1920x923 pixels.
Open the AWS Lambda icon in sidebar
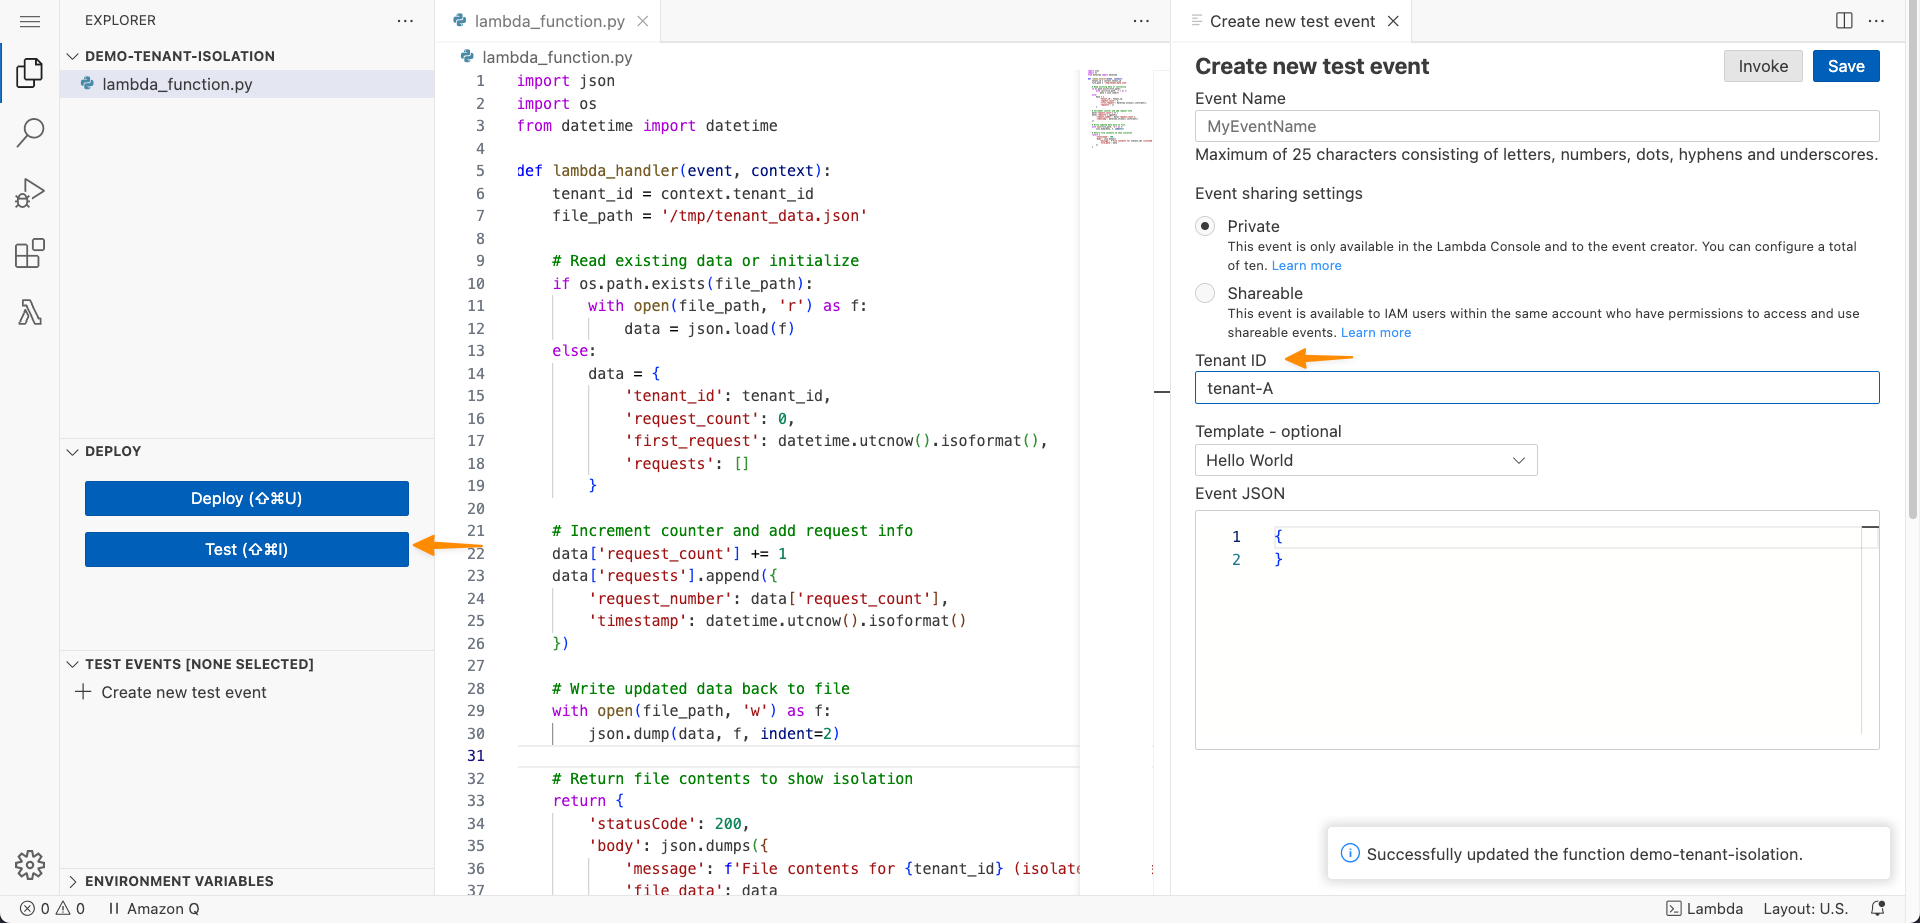30,313
